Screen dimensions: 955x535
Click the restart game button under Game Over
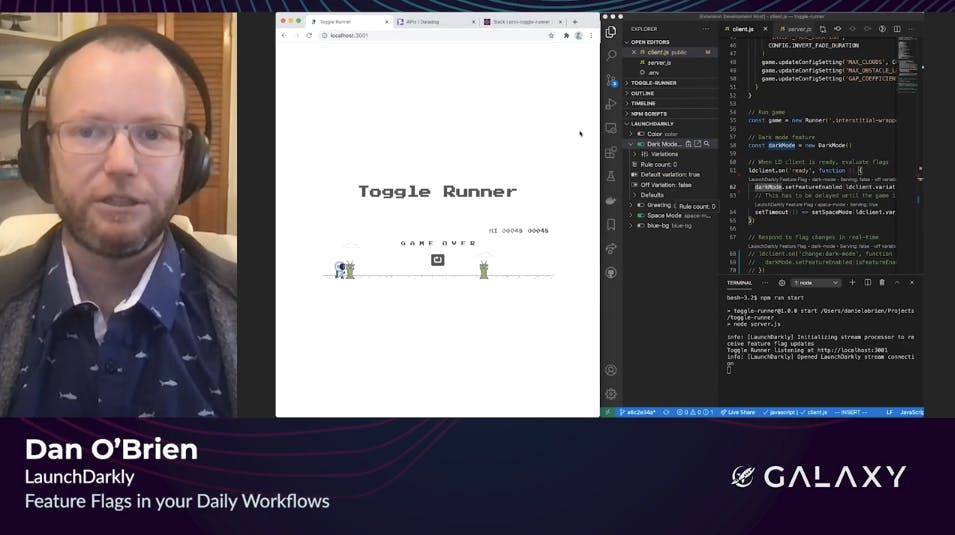pos(437,260)
